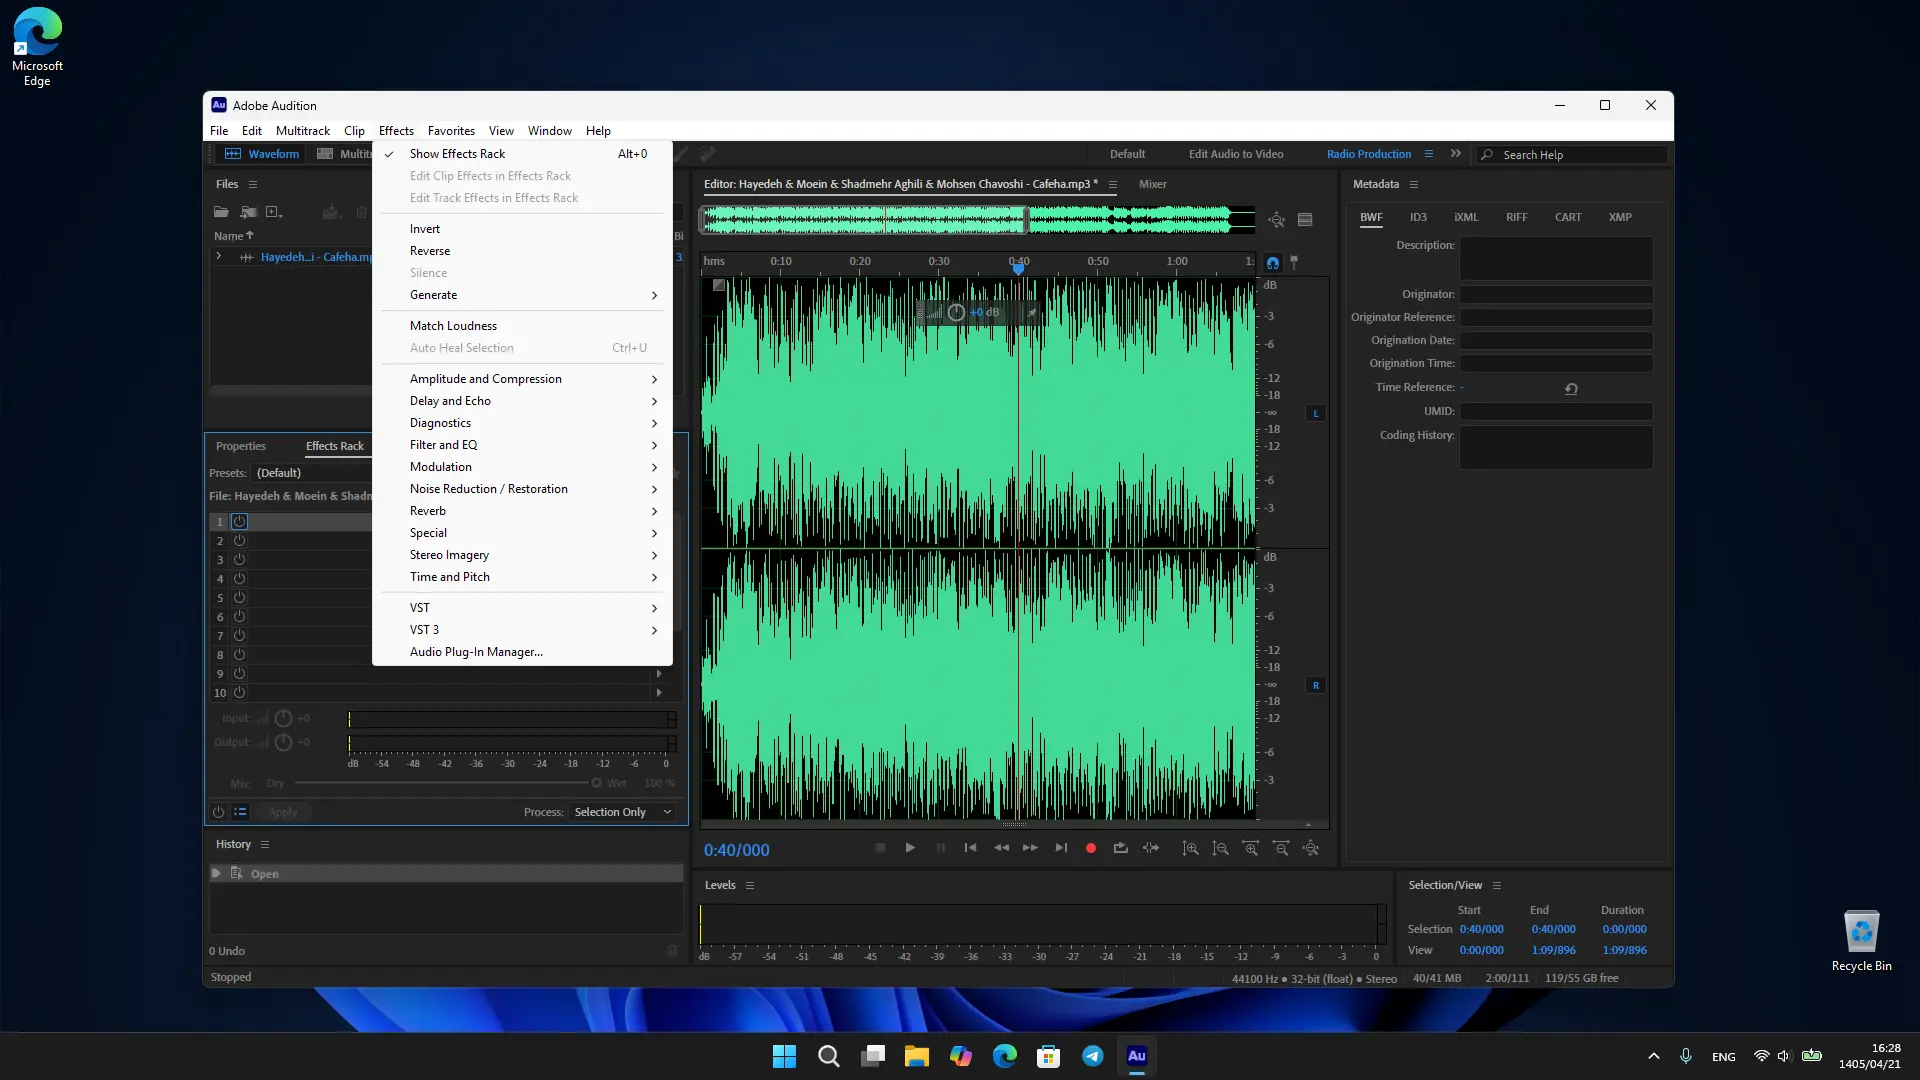Start playback with the Play button
Screen dimensions: 1920x1080
(910, 848)
